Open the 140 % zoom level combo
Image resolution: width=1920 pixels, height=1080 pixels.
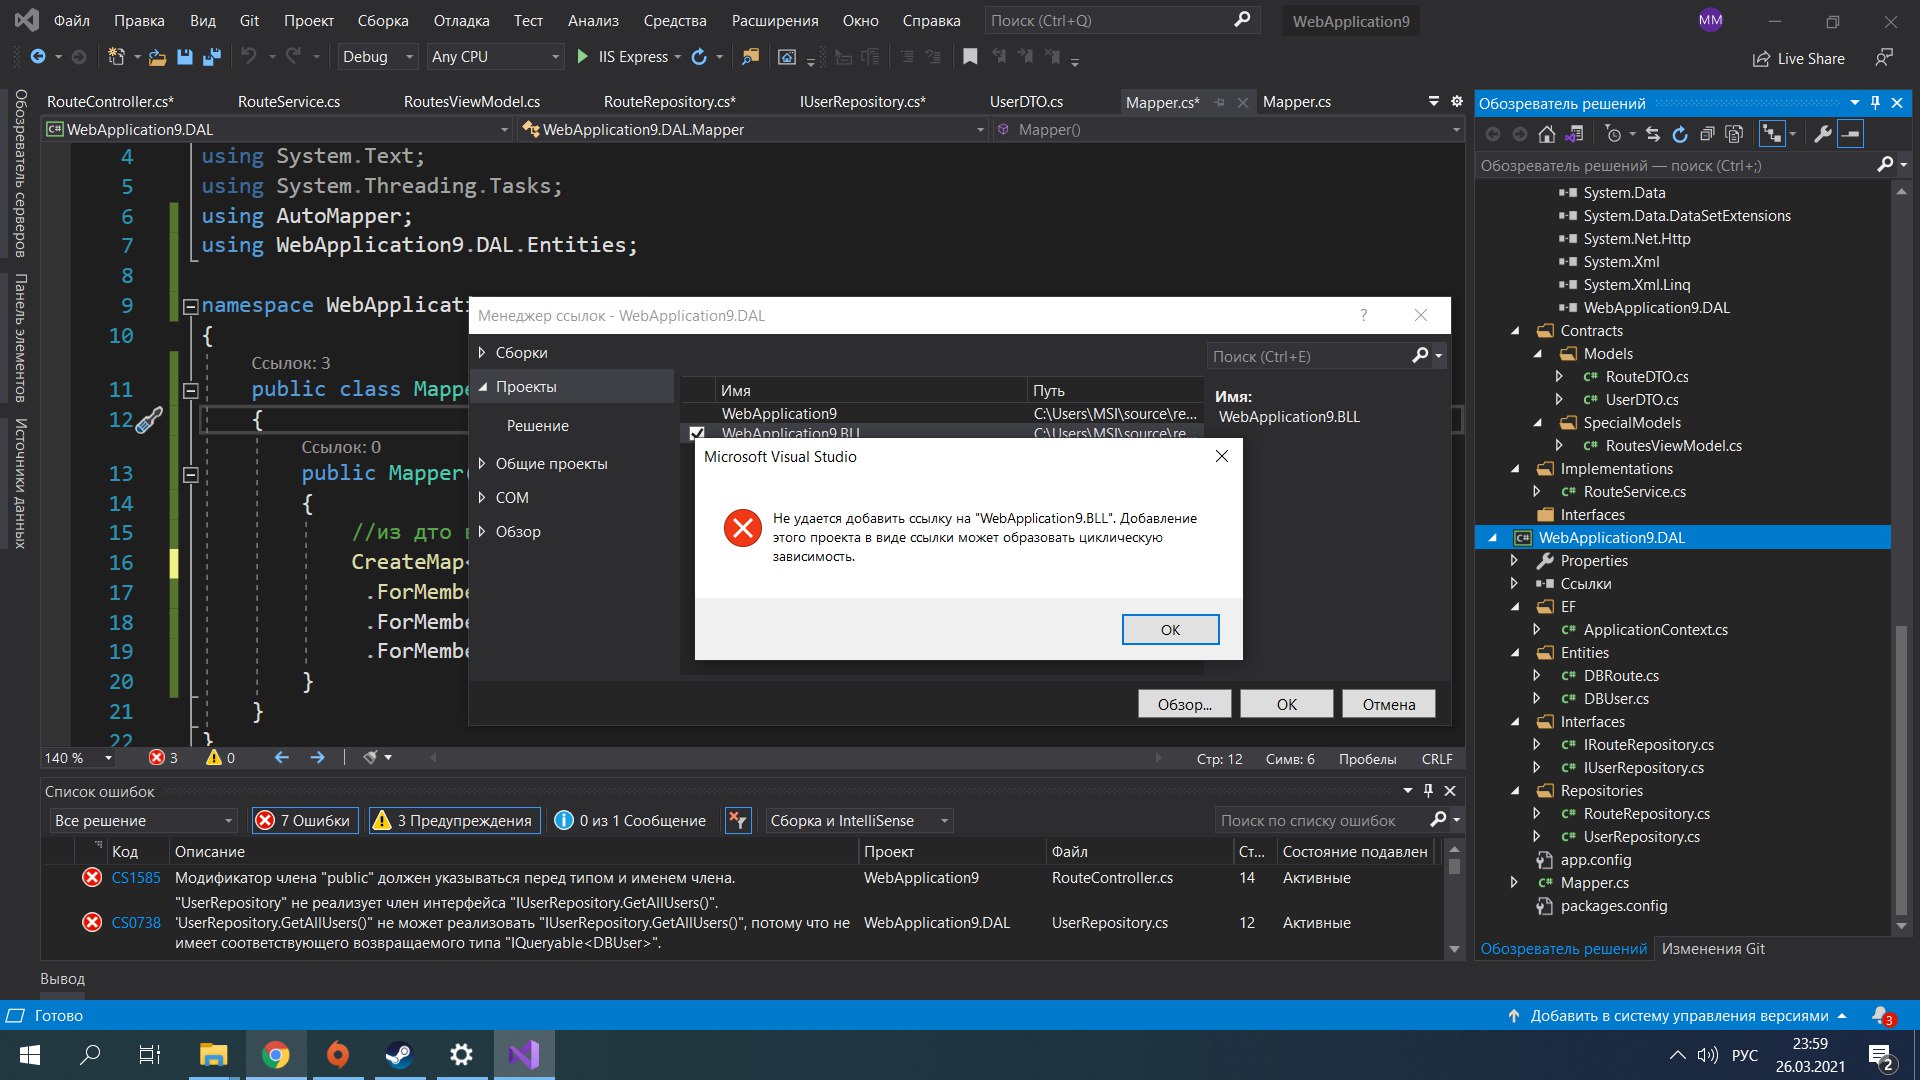click(x=79, y=758)
